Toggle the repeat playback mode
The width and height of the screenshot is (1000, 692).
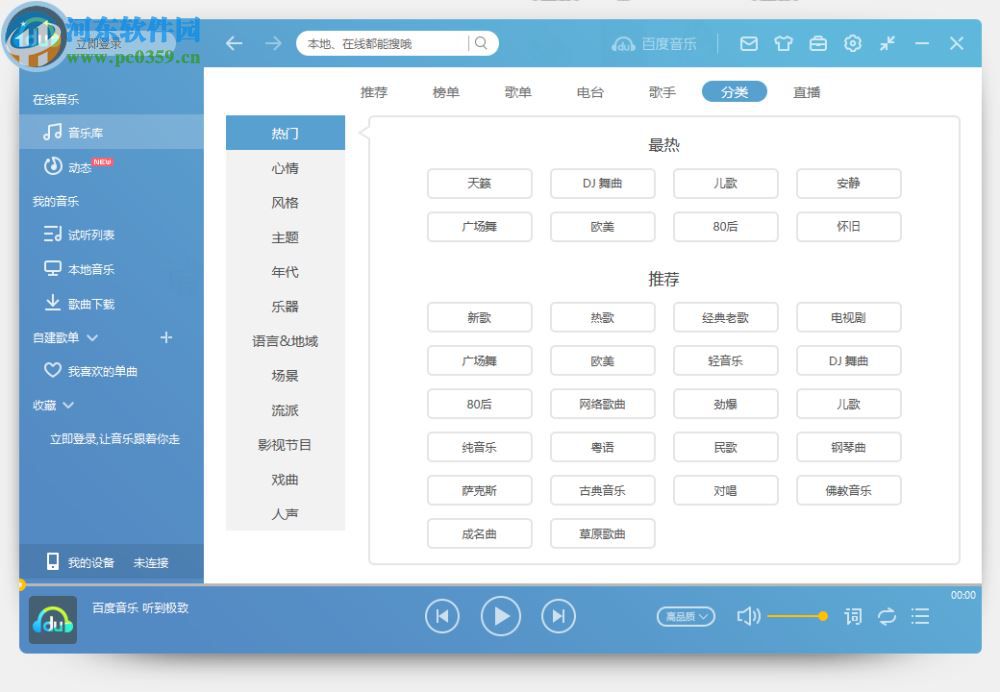pos(887,617)
